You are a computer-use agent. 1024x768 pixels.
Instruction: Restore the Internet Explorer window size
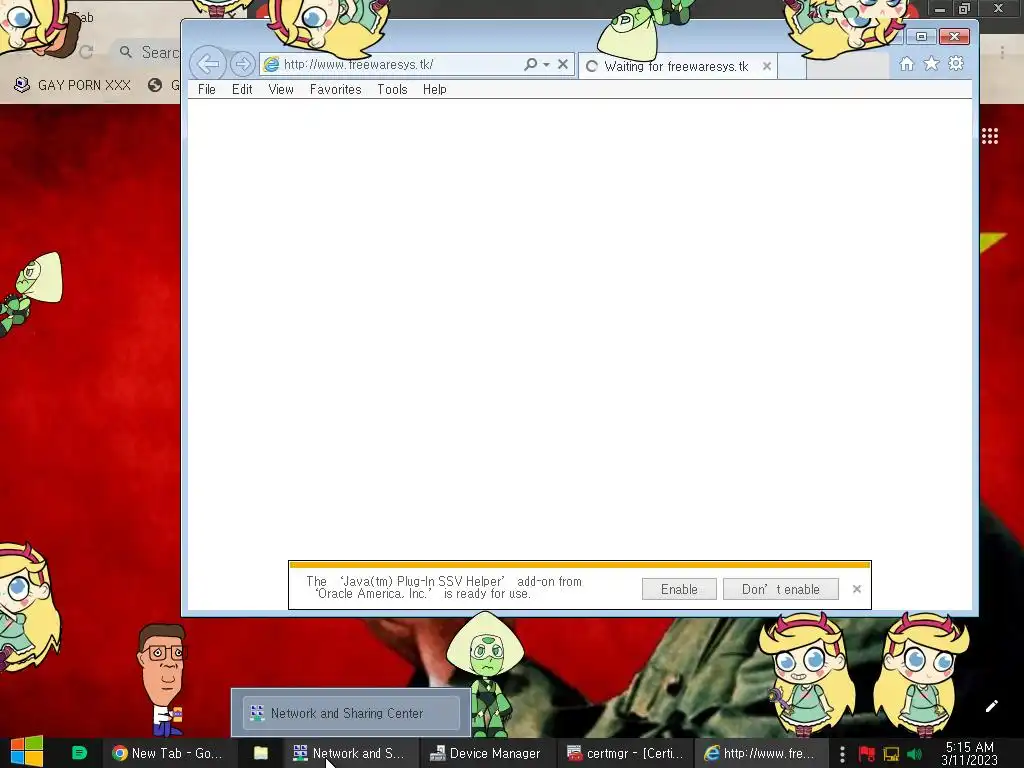tap(921, 37)
